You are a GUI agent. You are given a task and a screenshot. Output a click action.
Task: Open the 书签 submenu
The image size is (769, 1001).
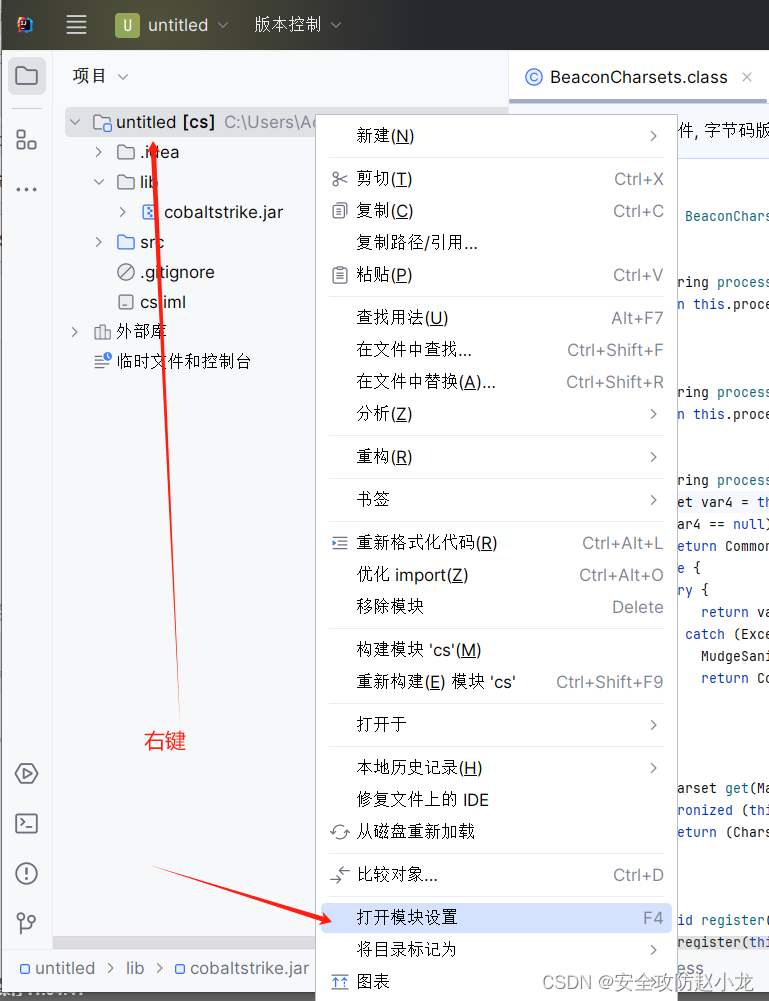(496, 500)
